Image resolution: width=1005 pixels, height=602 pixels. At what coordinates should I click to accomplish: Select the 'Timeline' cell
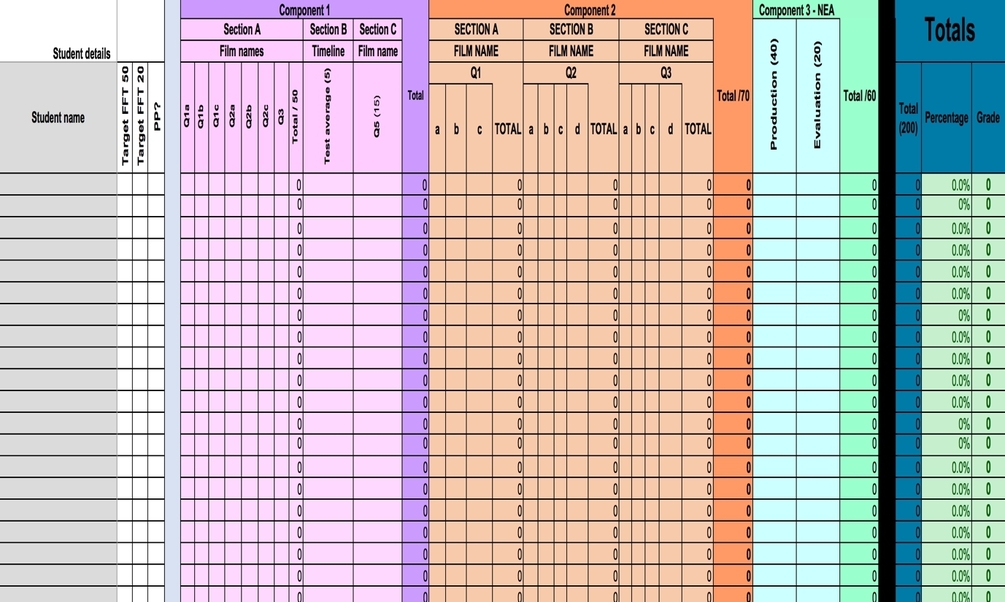[328, 51]
